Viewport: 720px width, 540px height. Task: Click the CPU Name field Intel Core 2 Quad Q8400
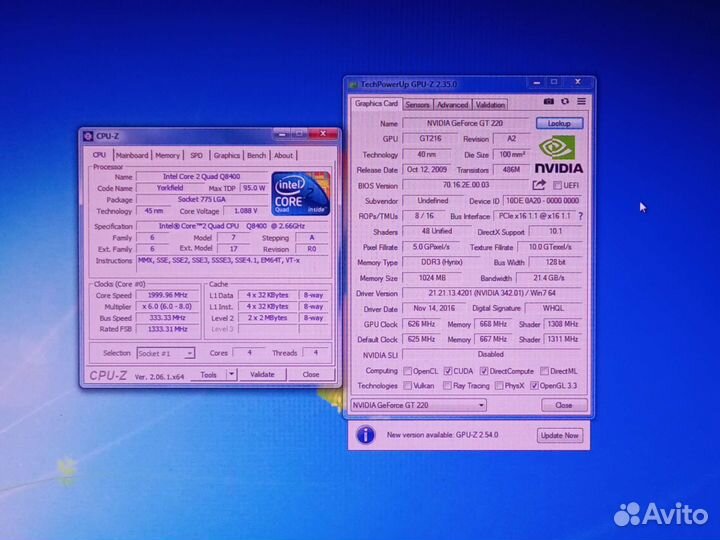pos(202,176)
